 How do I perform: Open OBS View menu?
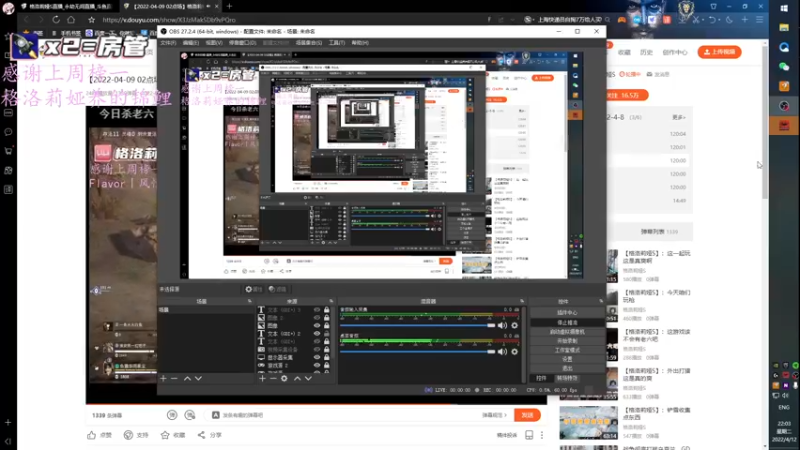point(214,43)
